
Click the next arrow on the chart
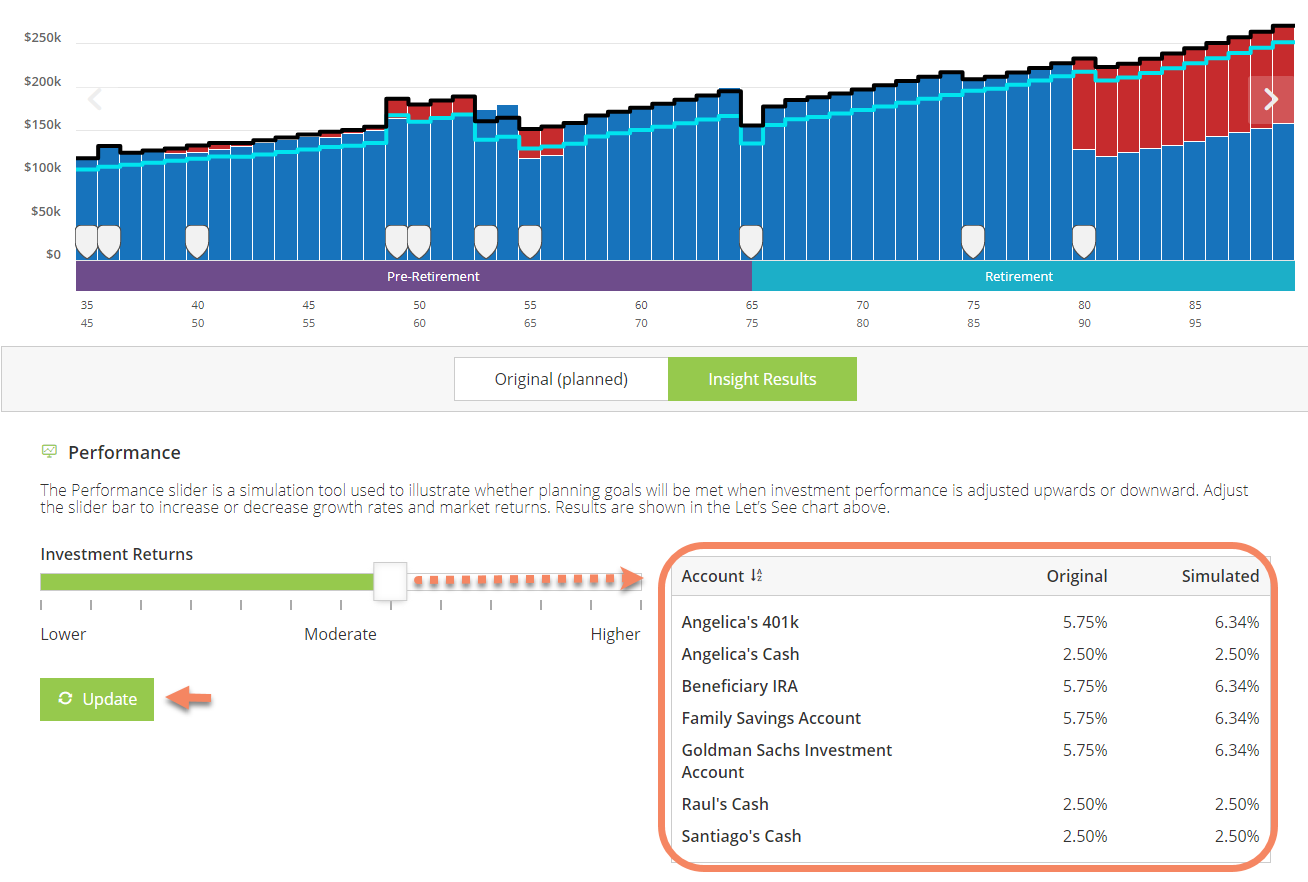click(x=1271, y=100)
